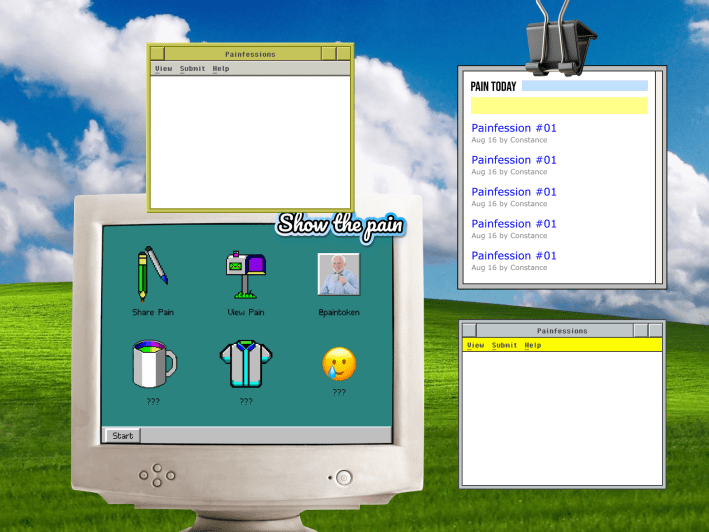709x532 pixels.
Task: Click the yellow bar under Pain Today
Action: [559, 105]
